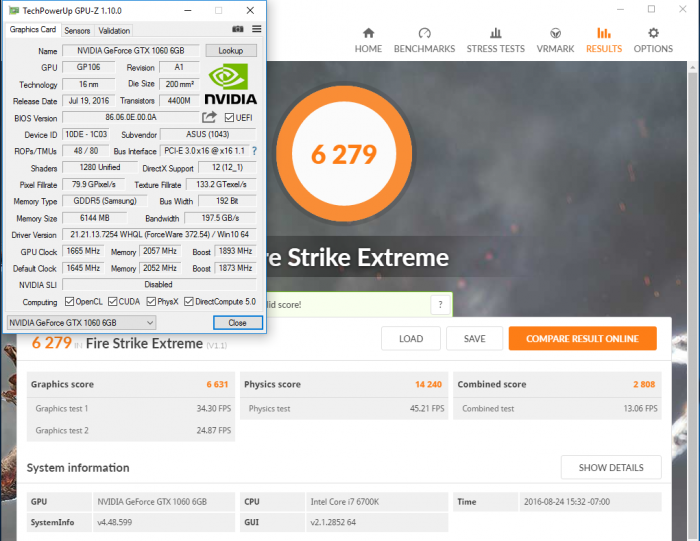Click the Lookup button

point(231,50)
